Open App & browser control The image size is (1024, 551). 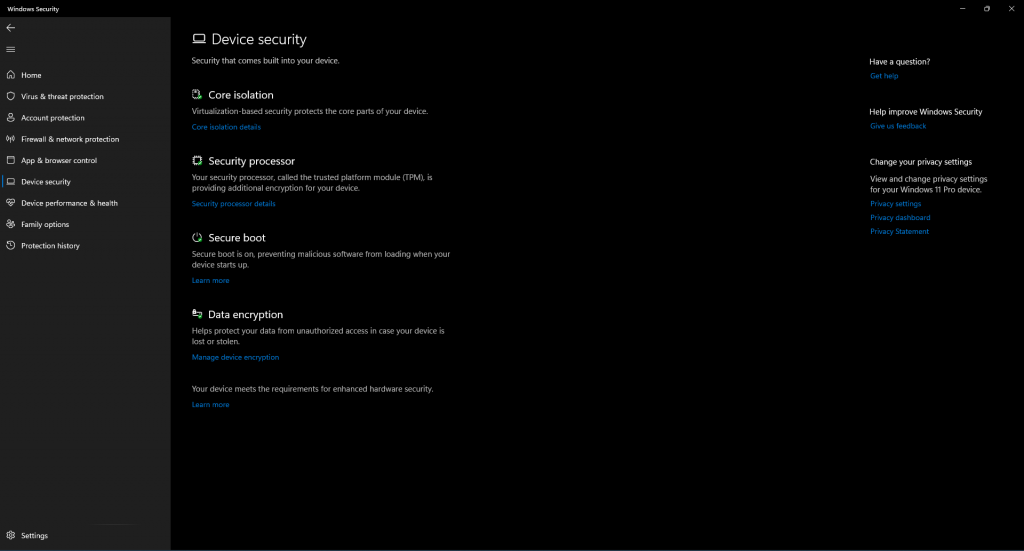pos(59,161)
